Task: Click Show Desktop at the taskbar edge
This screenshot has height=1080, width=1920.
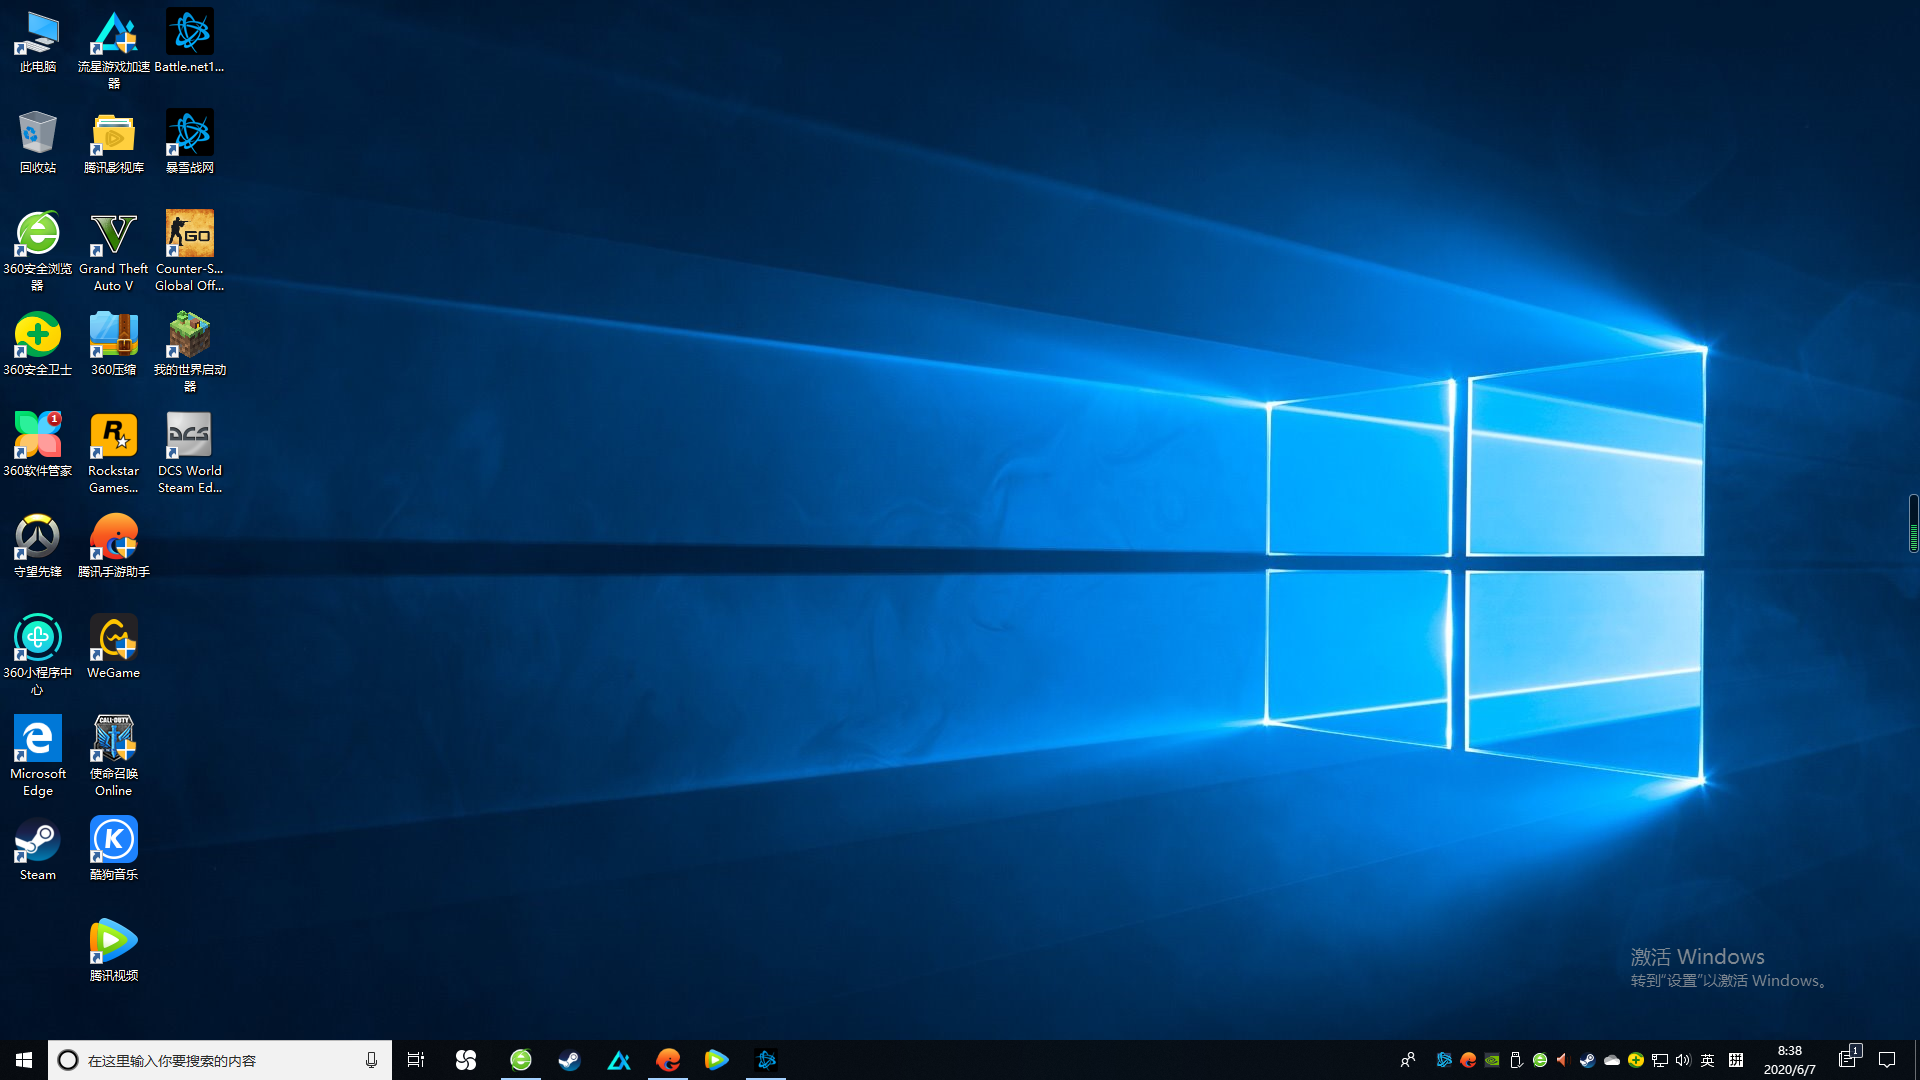Action: [1916, 1060]
